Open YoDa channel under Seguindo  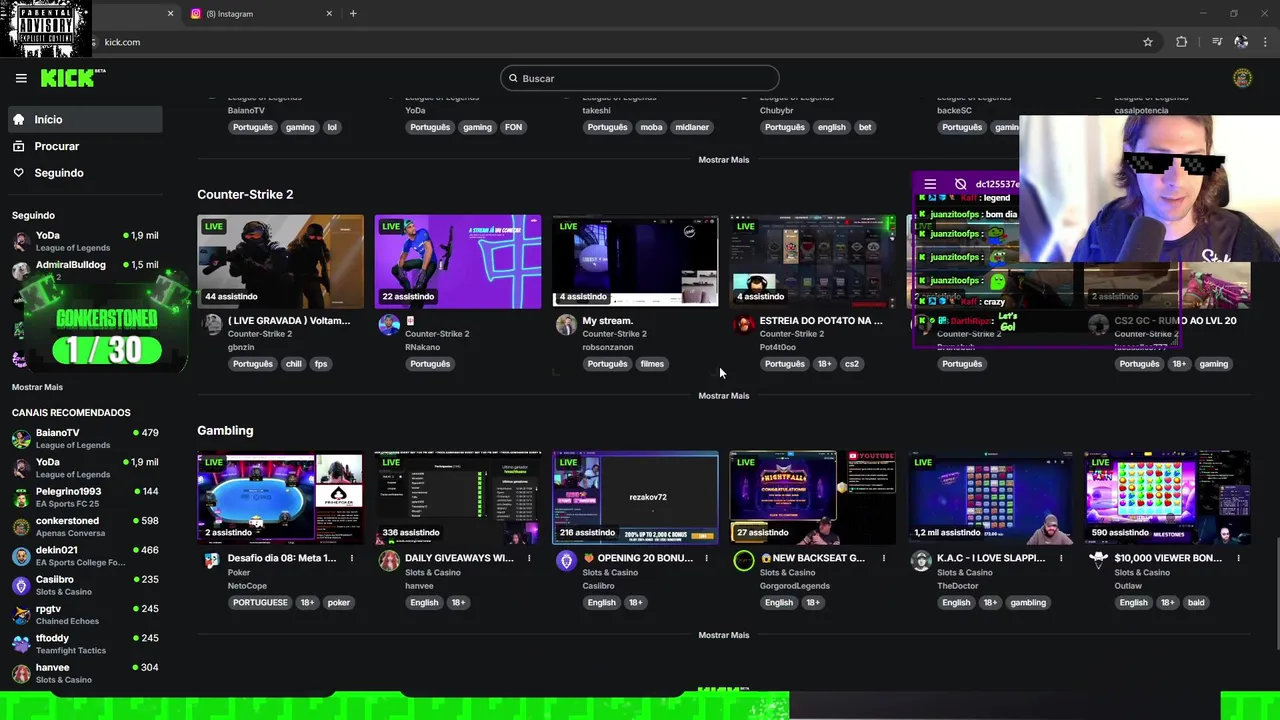pyautogui.click(x=85, y=241)
